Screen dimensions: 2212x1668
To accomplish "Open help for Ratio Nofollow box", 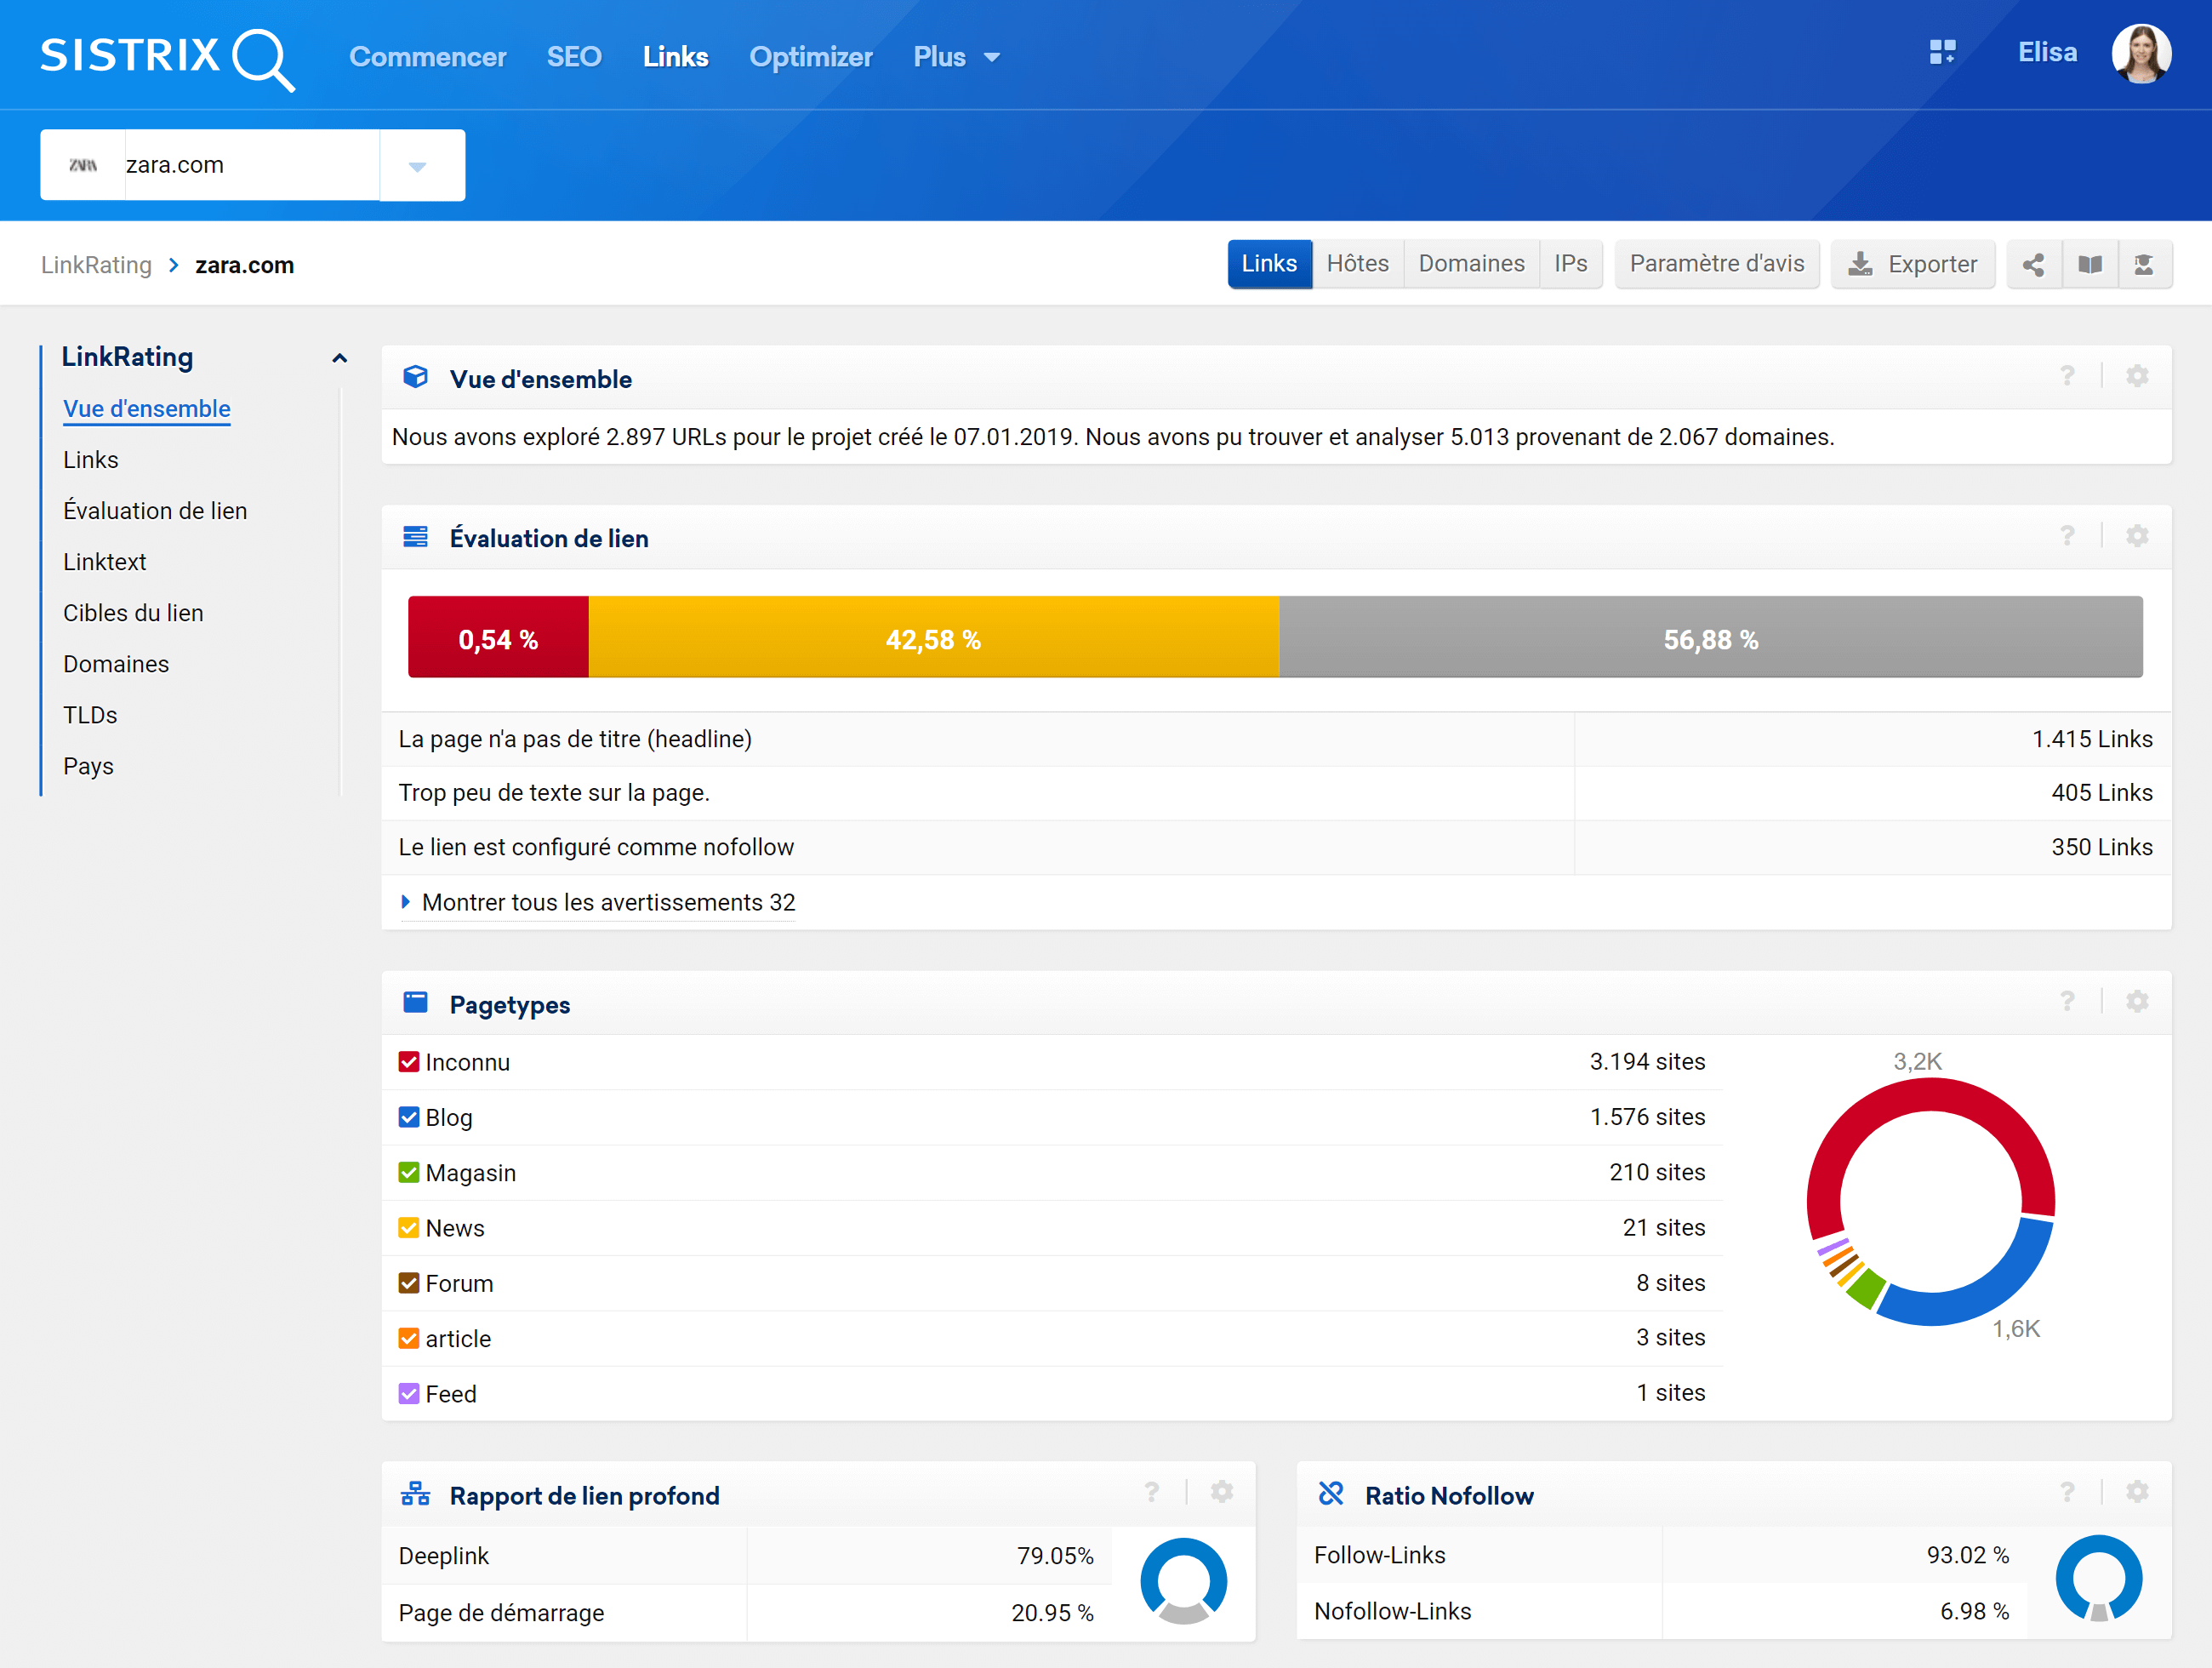I will pyautogui.click(x=2067, y=1493).
